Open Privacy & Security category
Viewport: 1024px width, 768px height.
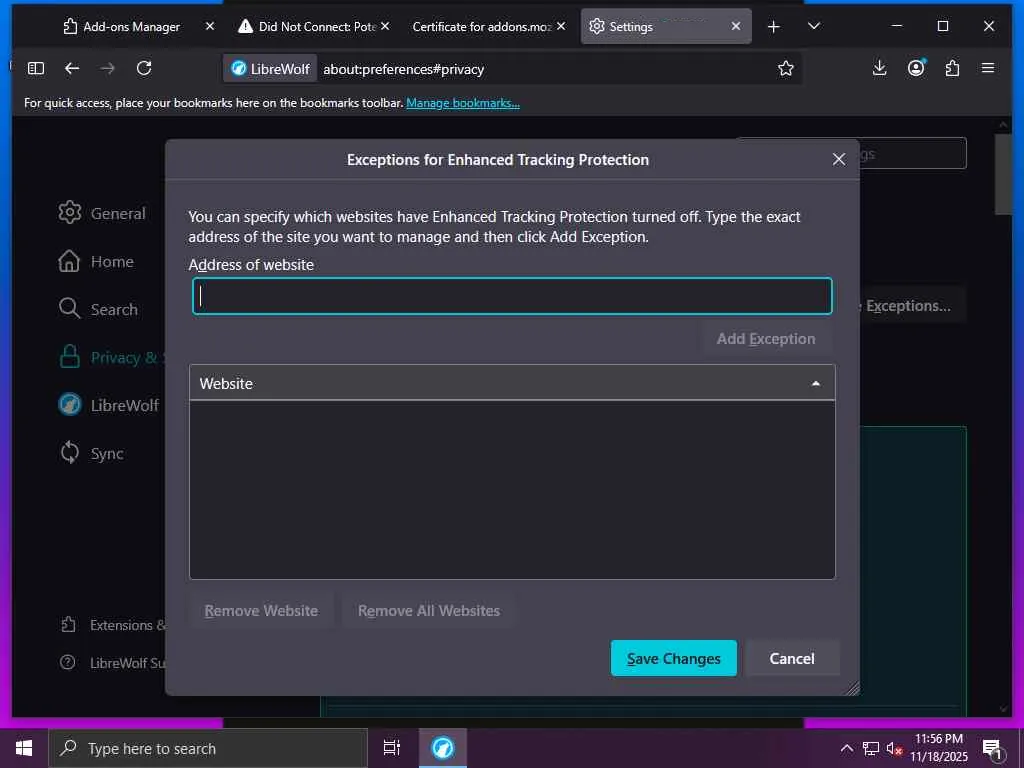[110, 357]
